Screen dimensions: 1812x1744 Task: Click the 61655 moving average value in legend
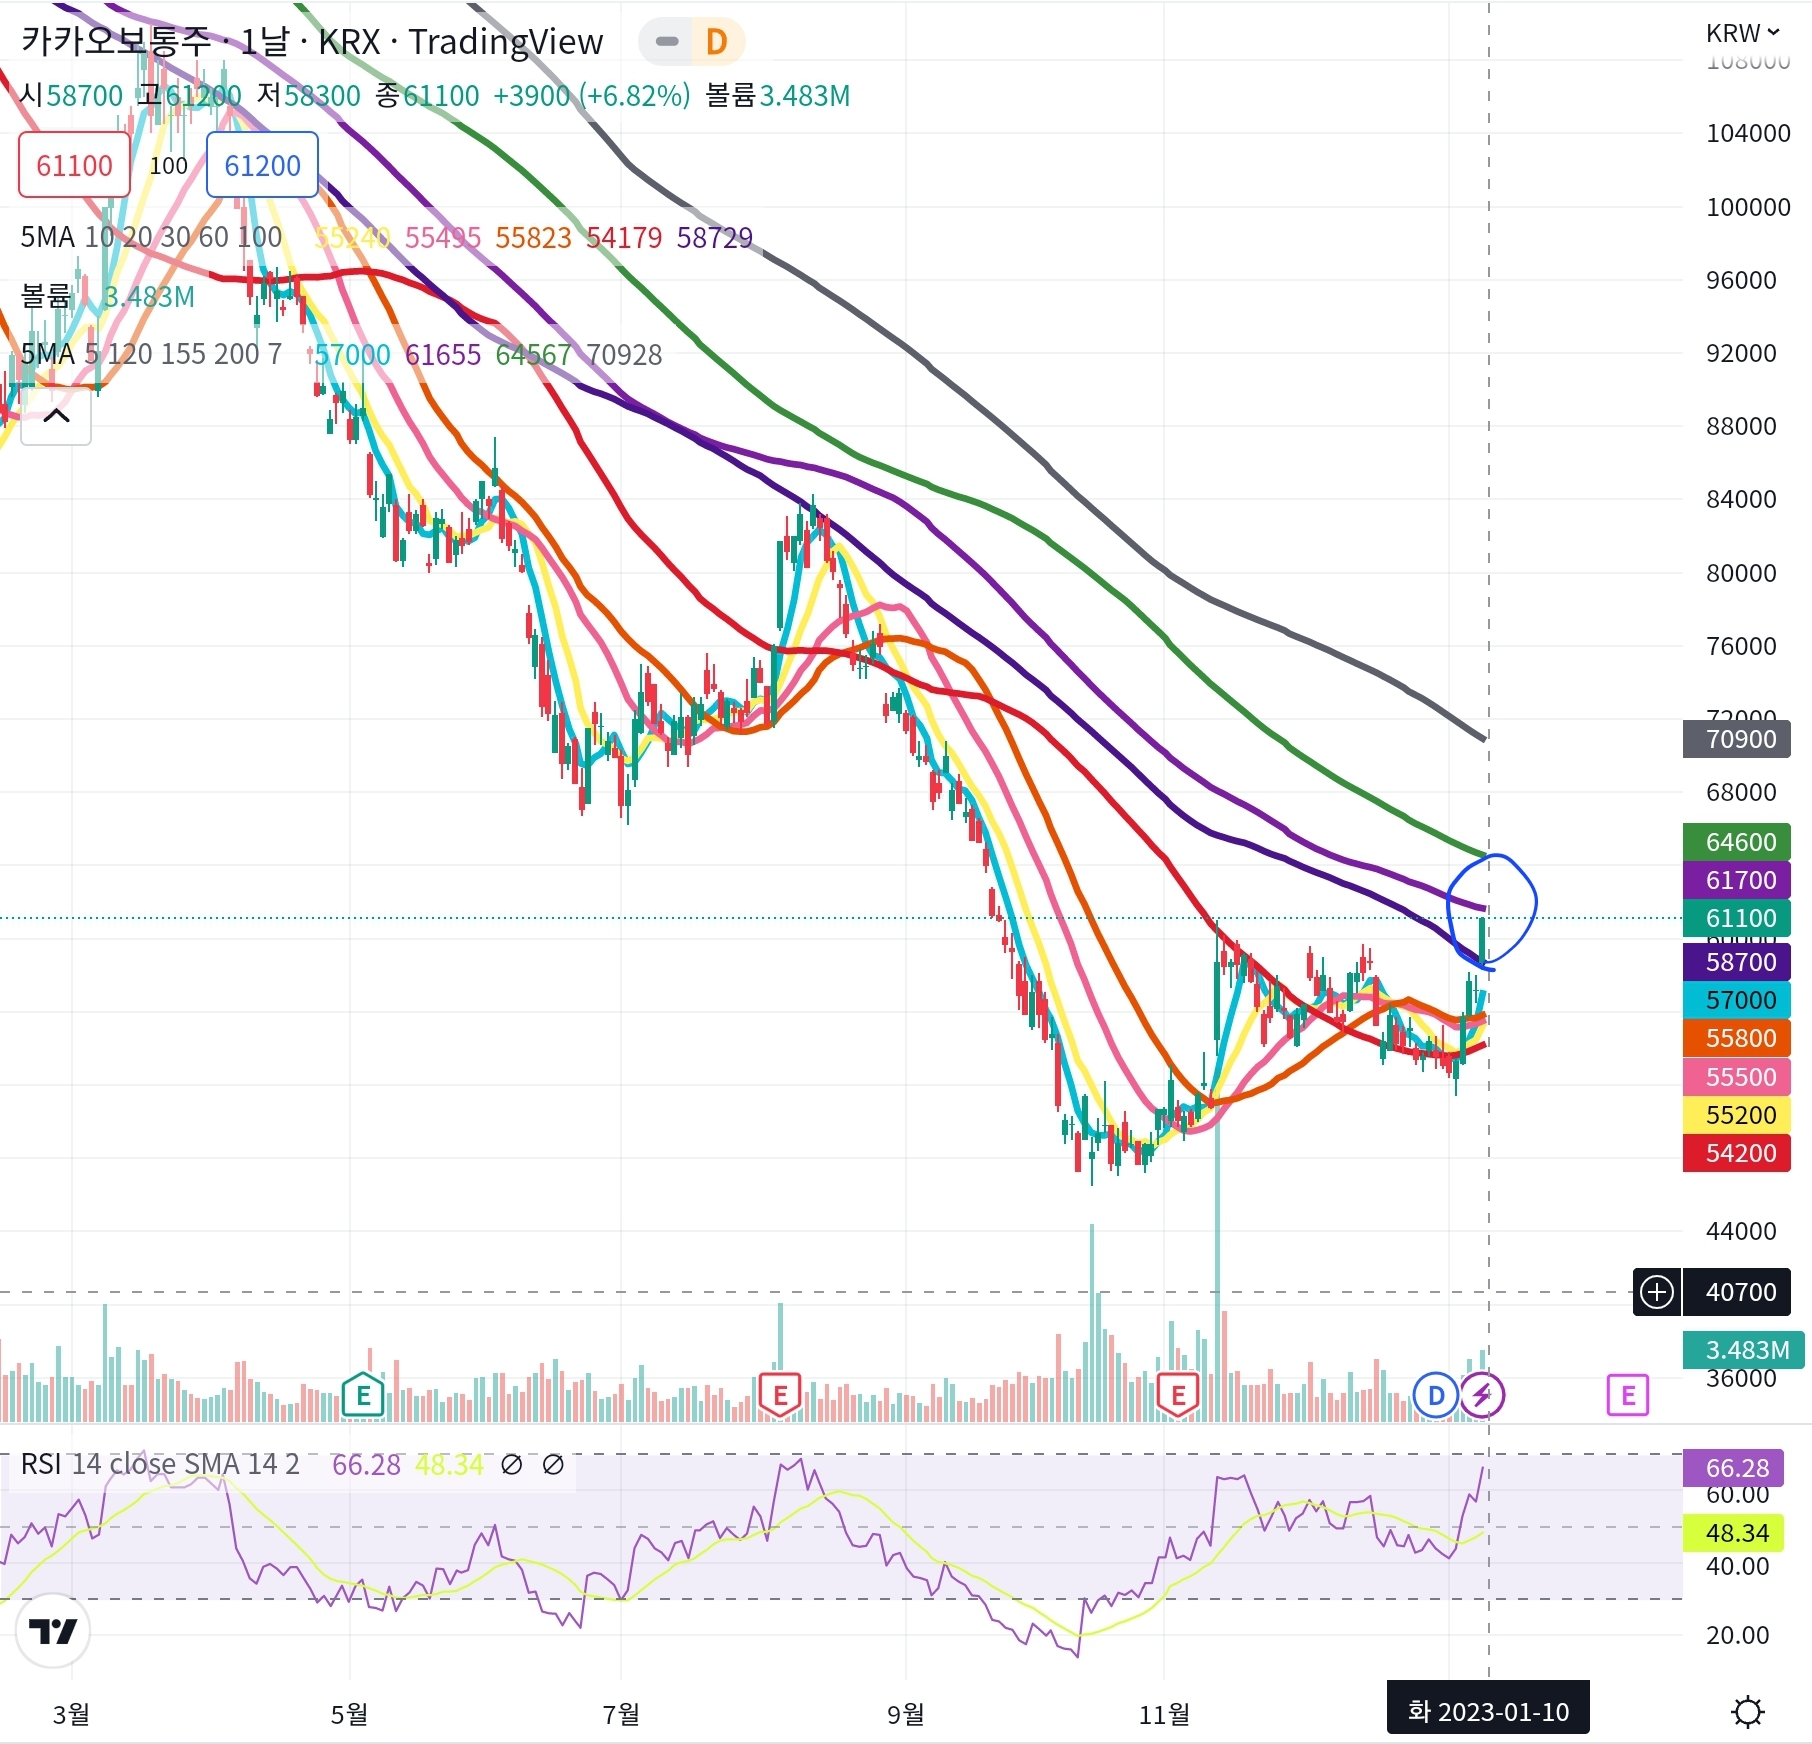pos(443,354)
